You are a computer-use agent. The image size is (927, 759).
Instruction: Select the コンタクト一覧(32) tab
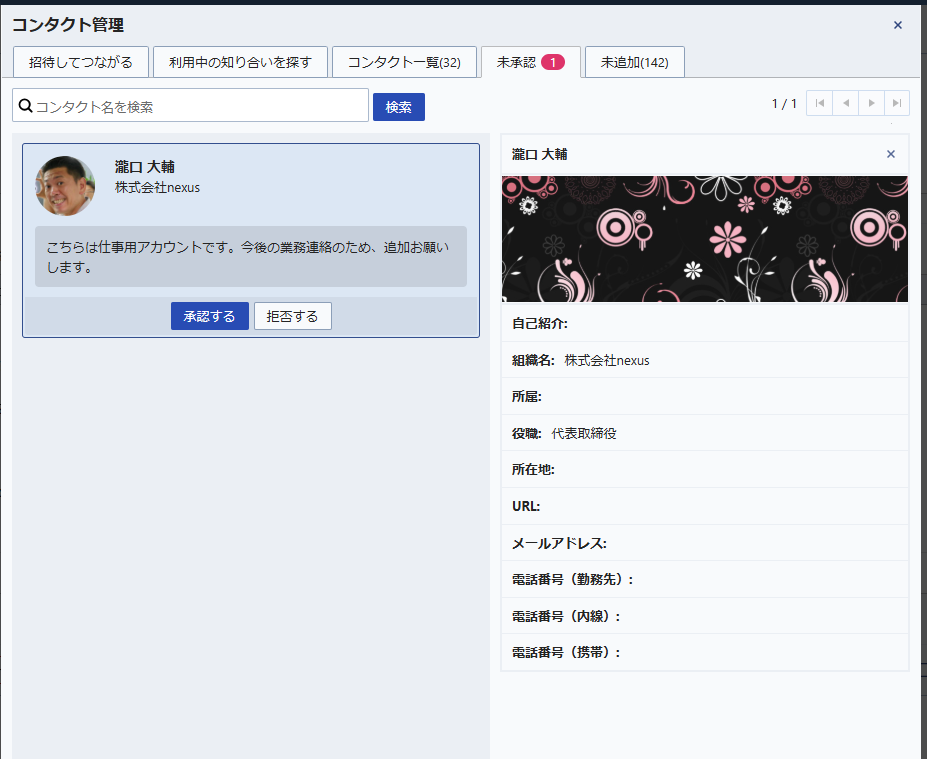[404, 62]
